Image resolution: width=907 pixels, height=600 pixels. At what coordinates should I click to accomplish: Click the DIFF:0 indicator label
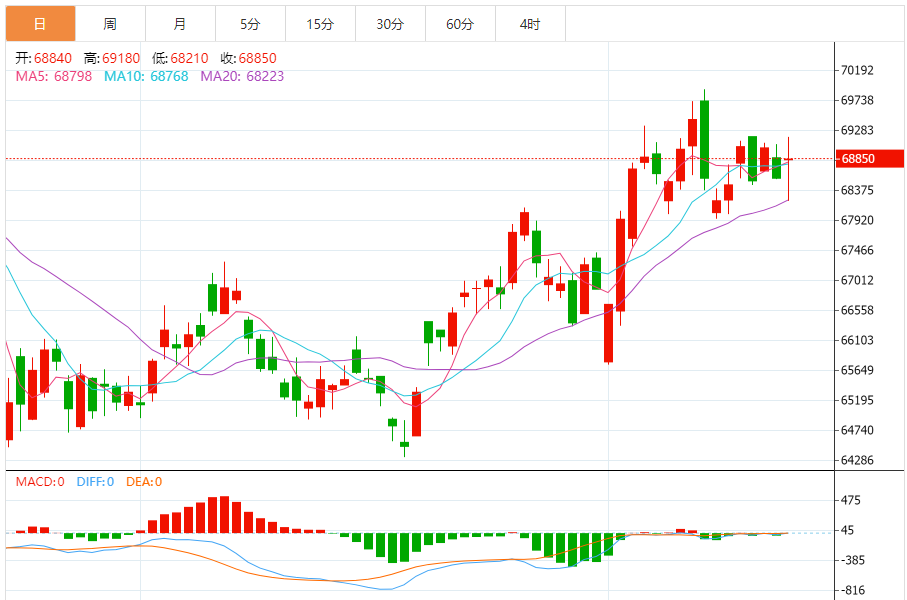(95, 482)
